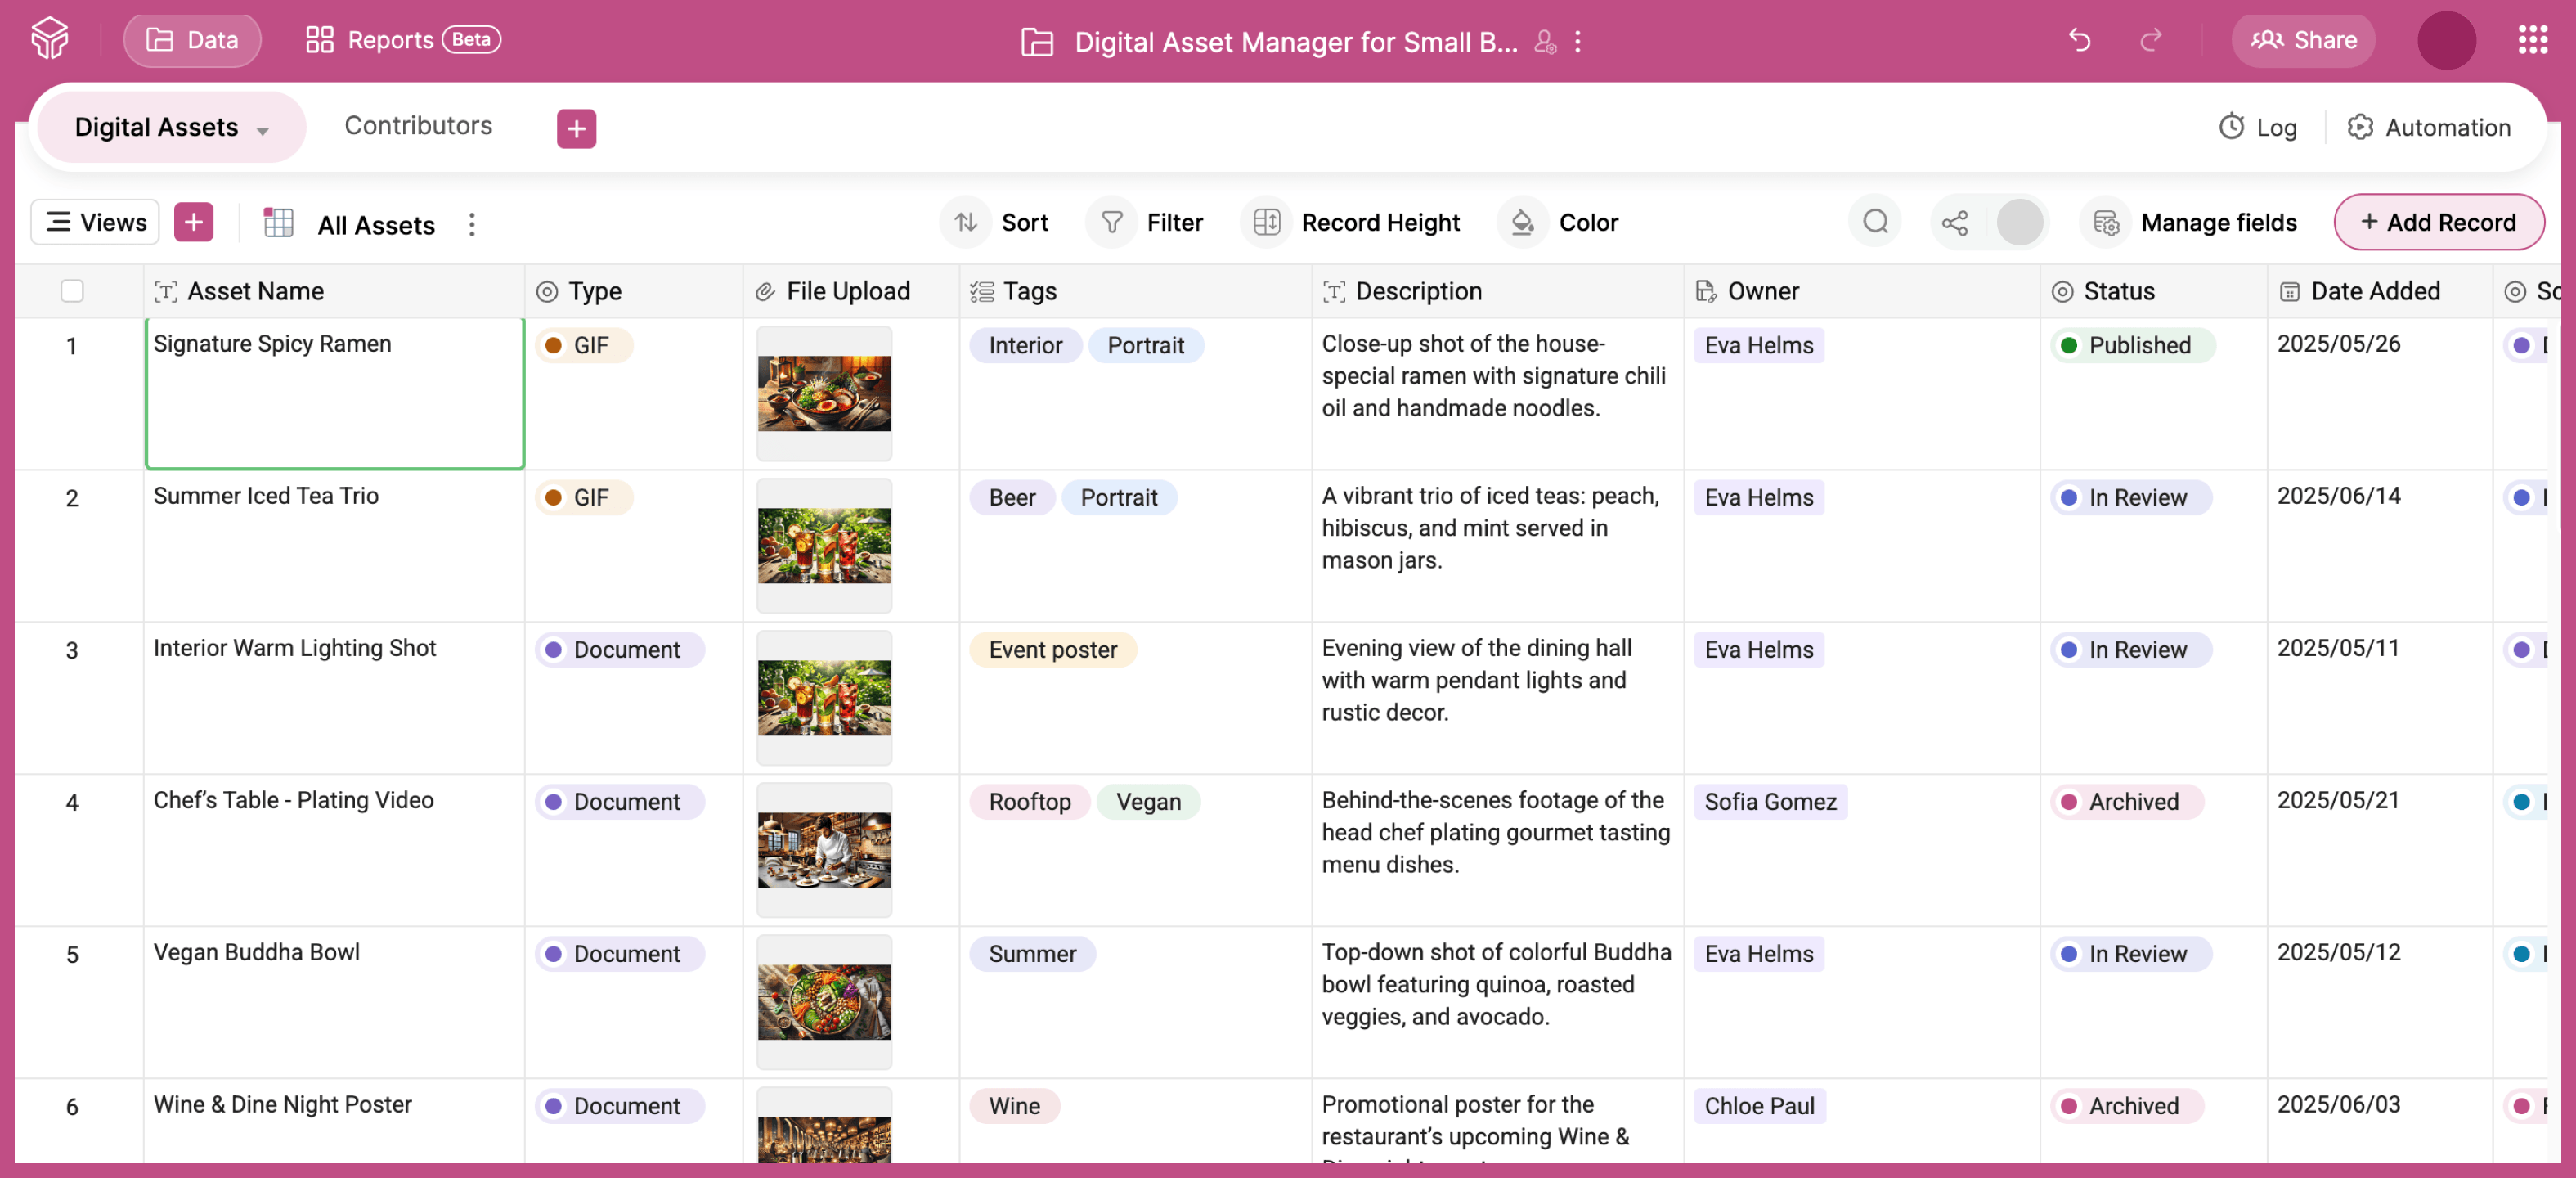Click the share nodes icon near search
Image resolution: width=2576 pixels, height=1178 pixels.
(x=1955, y=222)
